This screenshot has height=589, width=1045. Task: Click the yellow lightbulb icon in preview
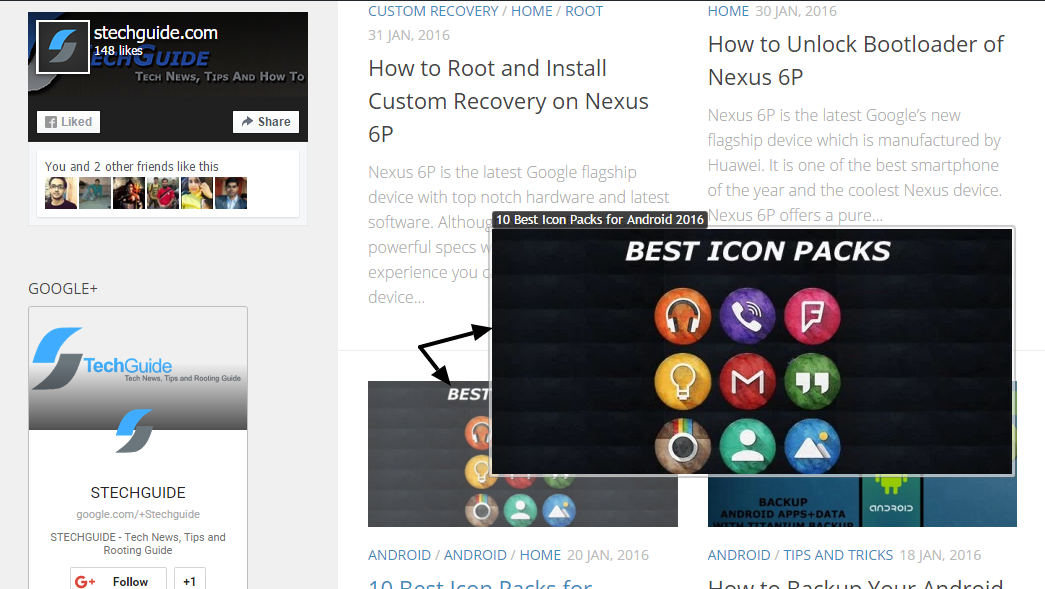(682, 380)
